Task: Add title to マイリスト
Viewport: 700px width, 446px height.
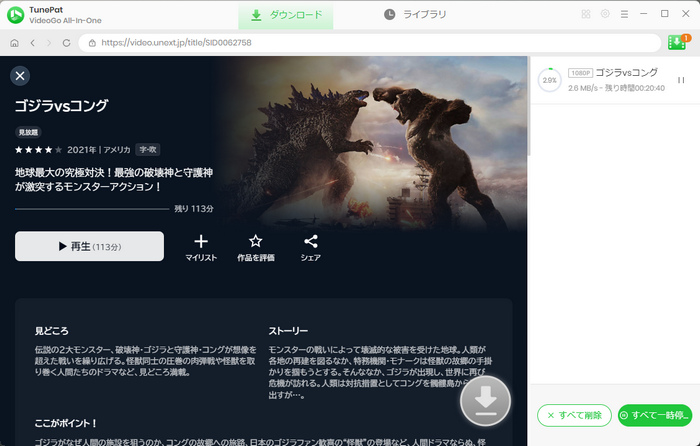Action: tap(201, 248)
